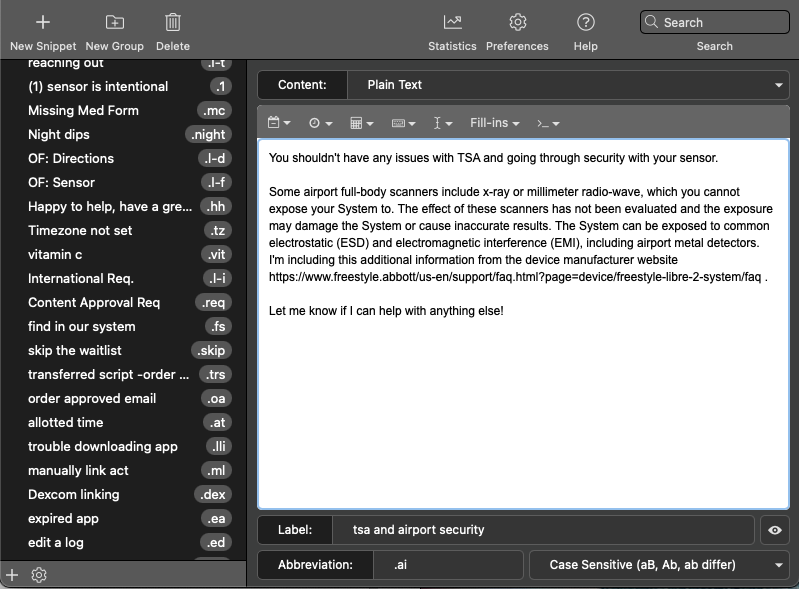Select the '(1) sensor is intentional' snippet
This screenshot has width=799, height=589.
point(123,87)
